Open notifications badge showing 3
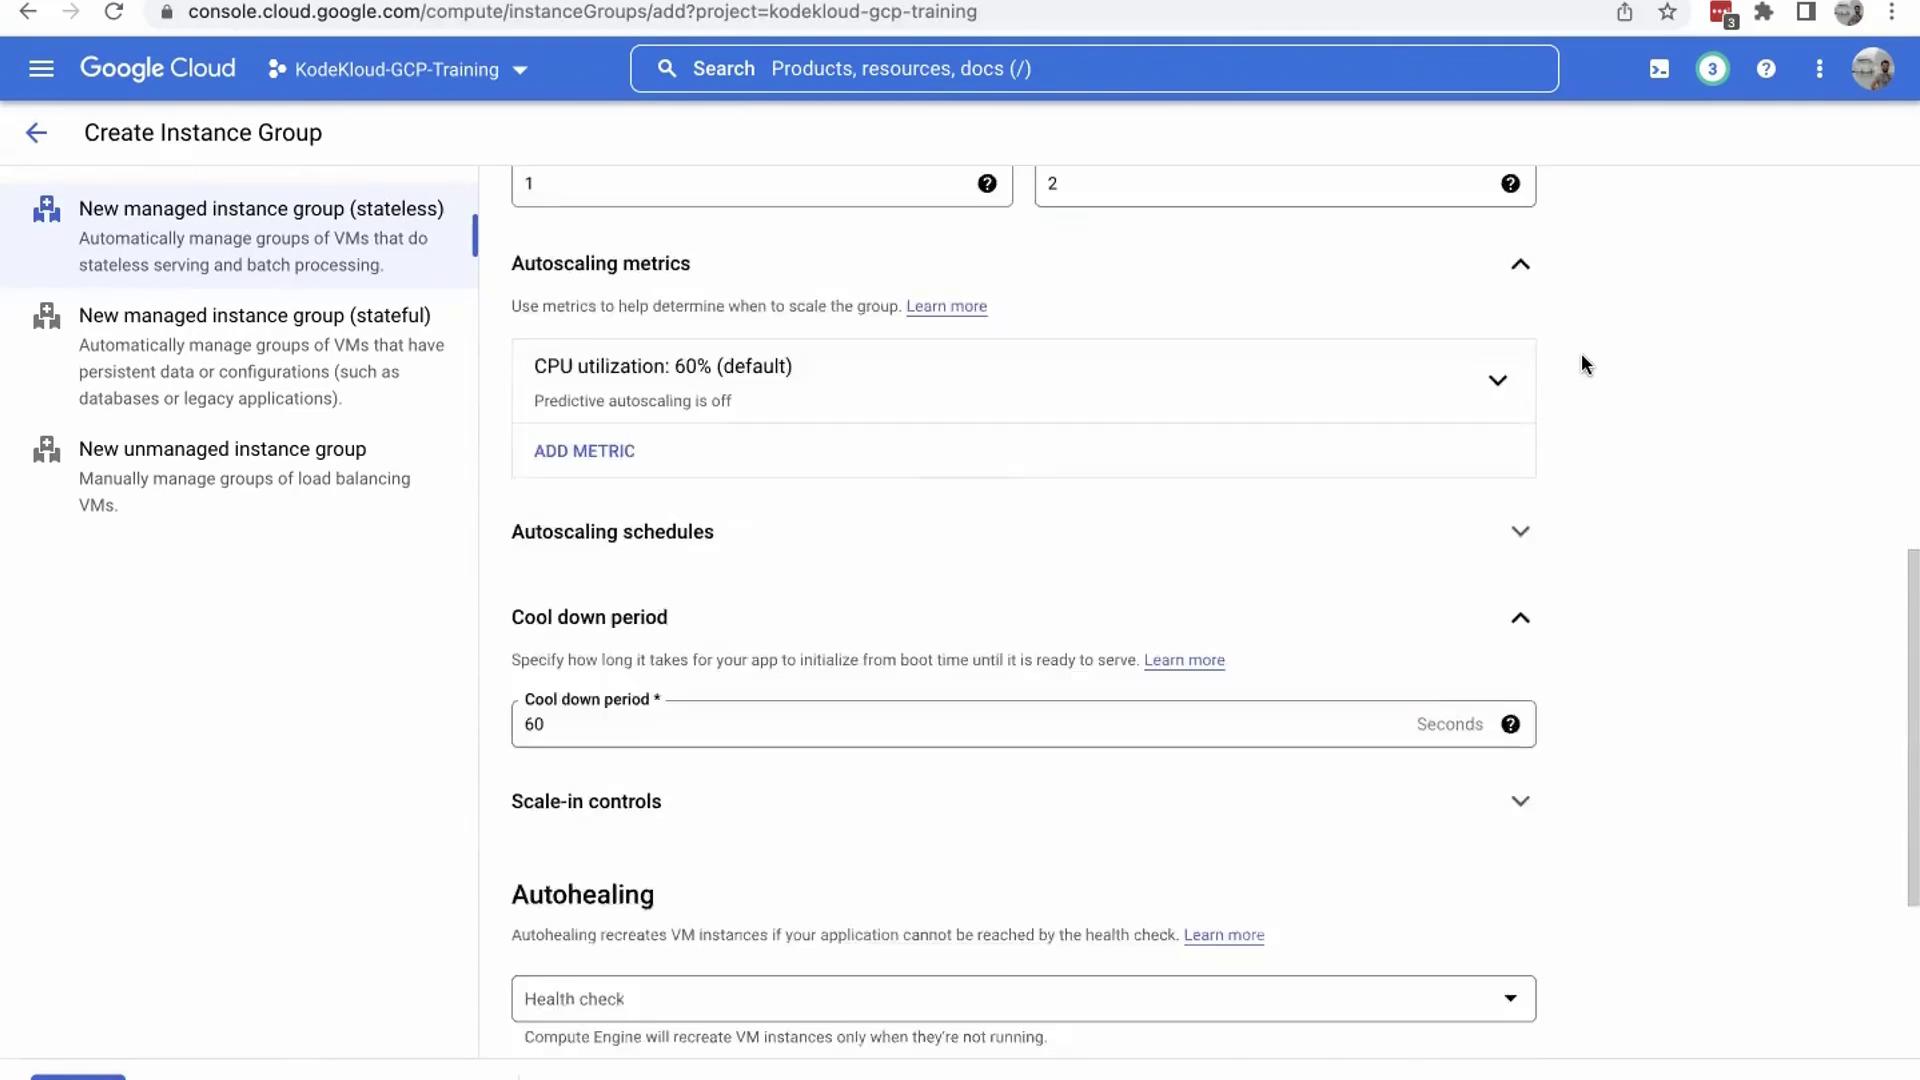Screen dimensions: 1920x1080 click(1712, 69)
